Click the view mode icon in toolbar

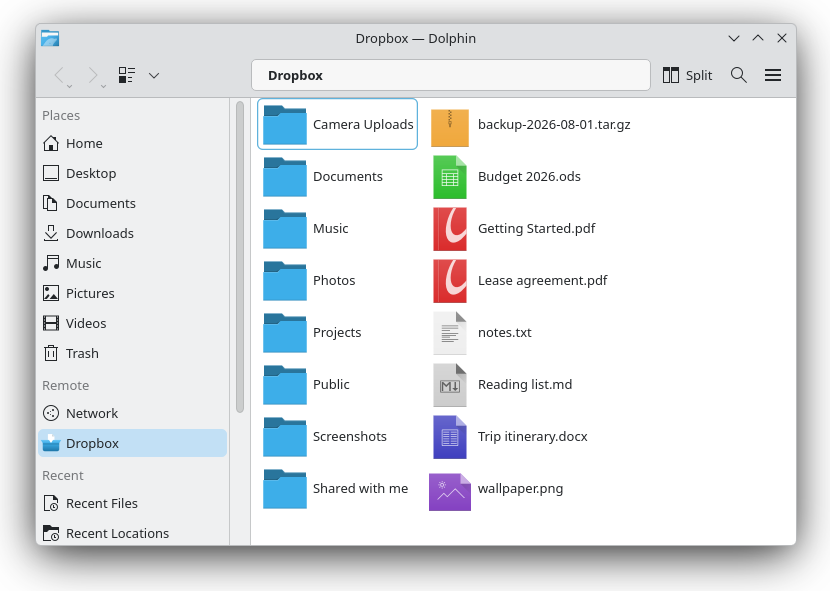click(127, 75)
